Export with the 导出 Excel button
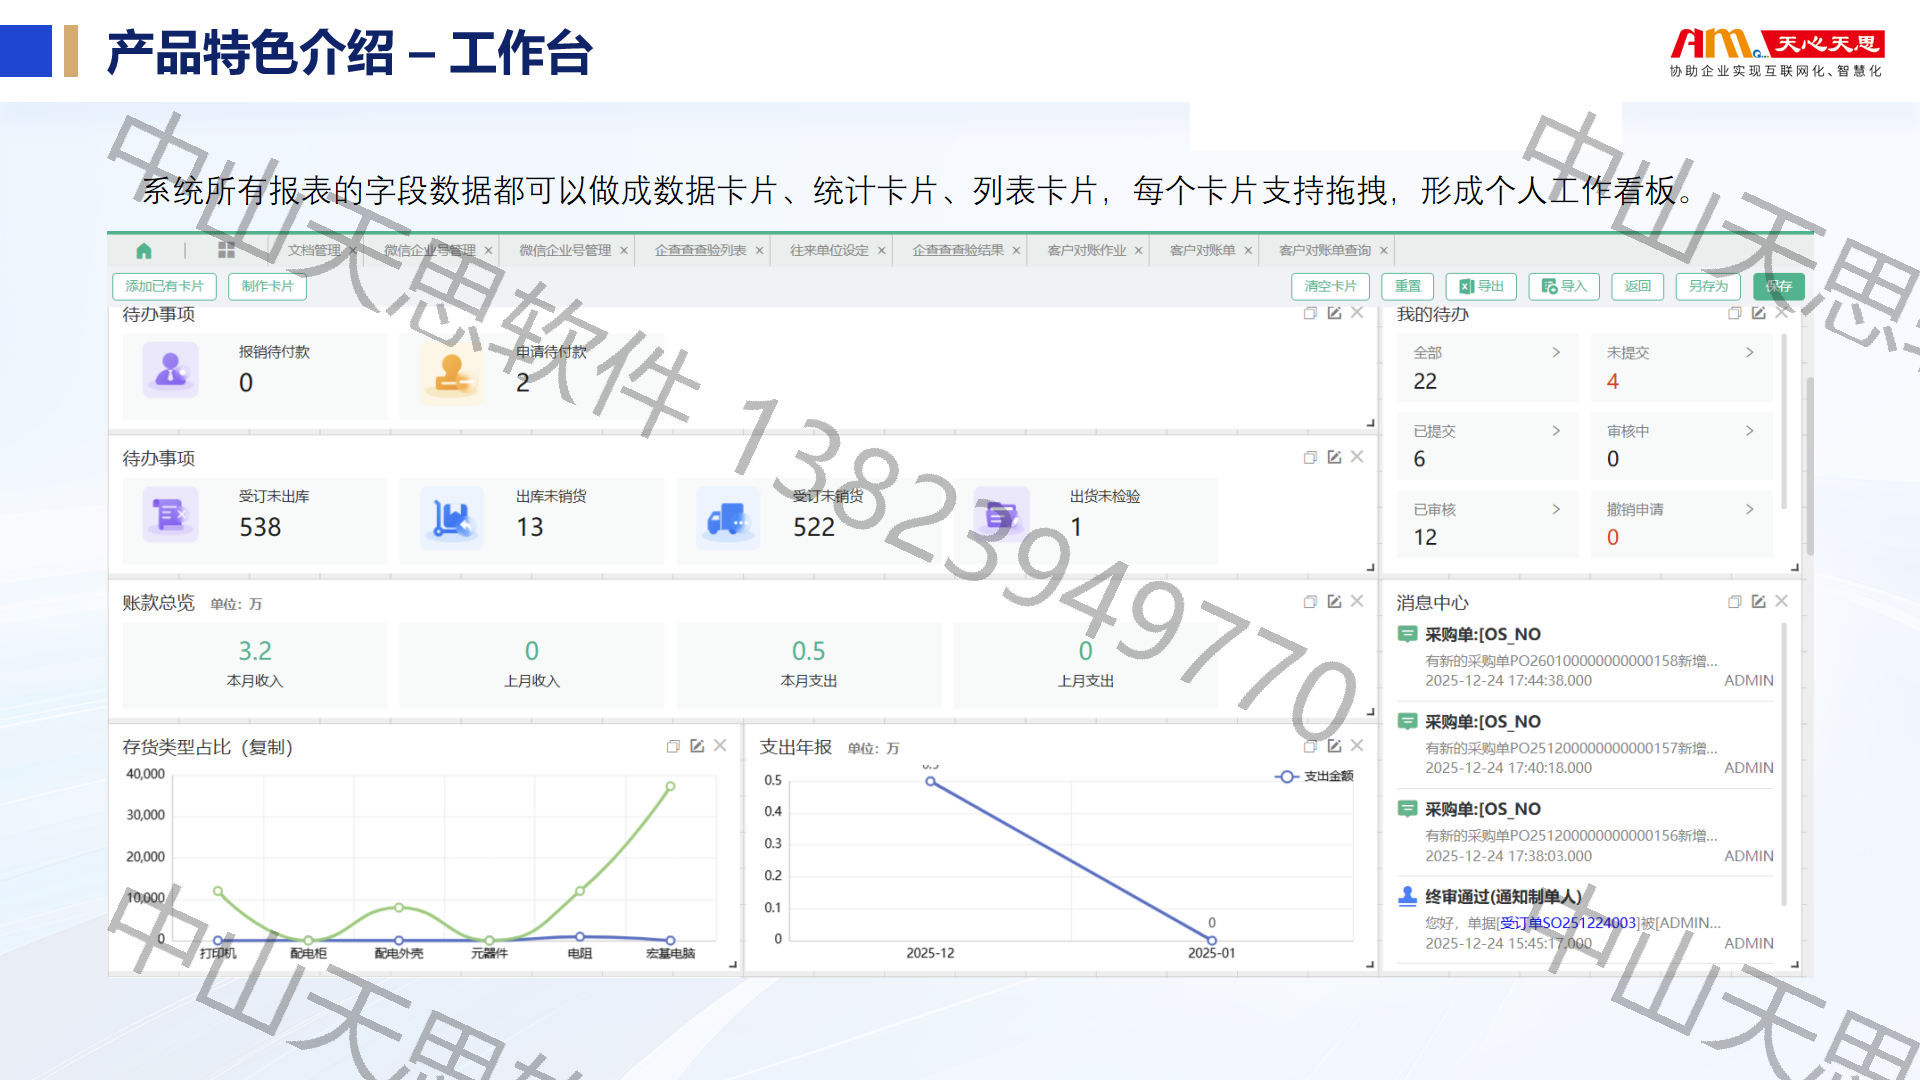 click(1481, 286)
